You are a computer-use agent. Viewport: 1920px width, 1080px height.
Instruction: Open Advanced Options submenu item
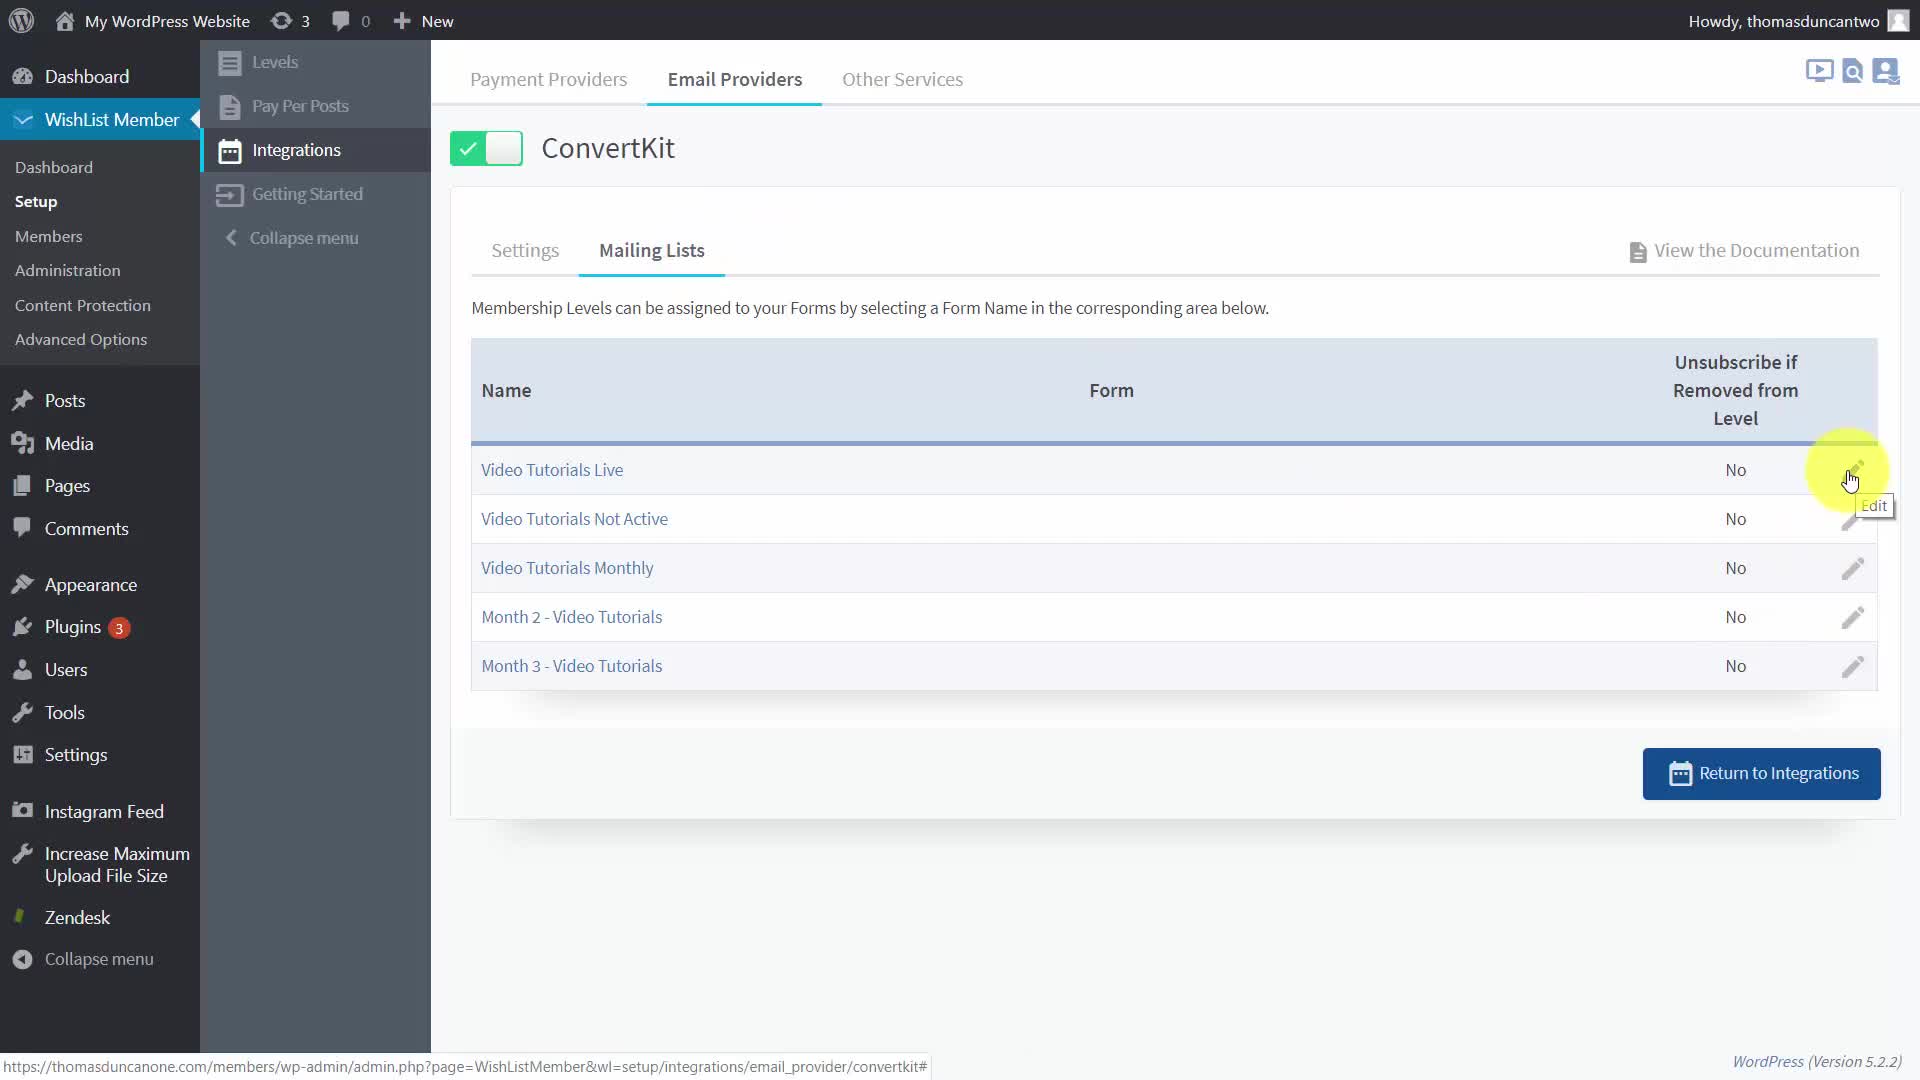coord(81,340)
